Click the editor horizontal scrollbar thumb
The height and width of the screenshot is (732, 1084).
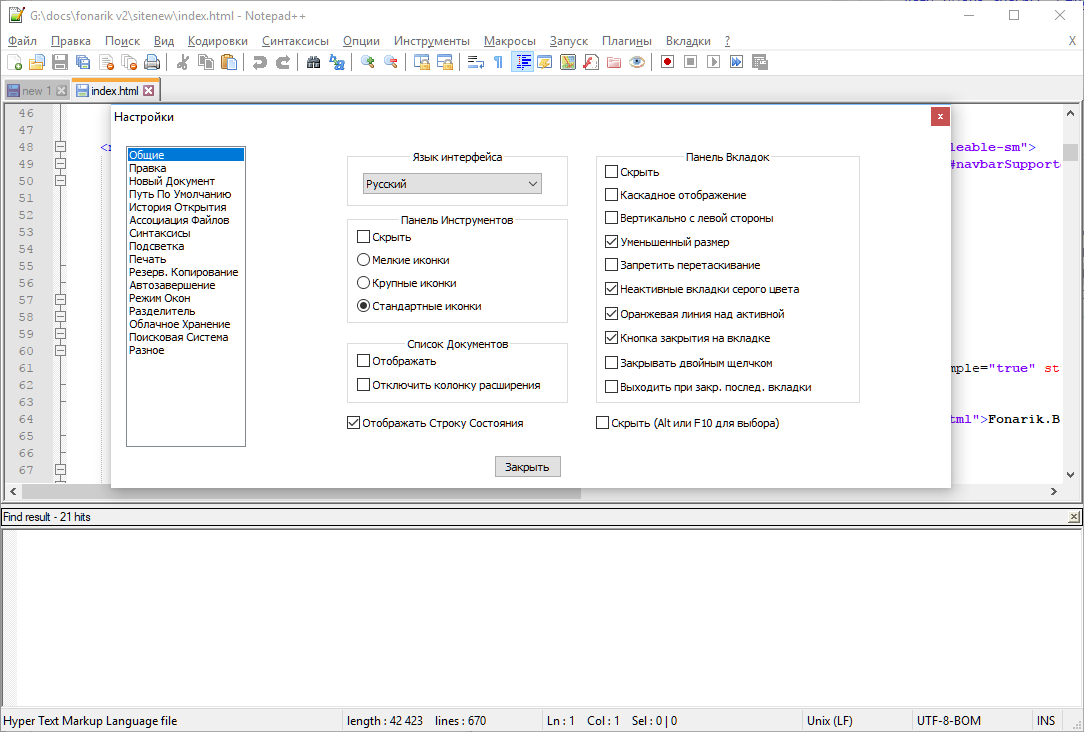click(301, 491)
